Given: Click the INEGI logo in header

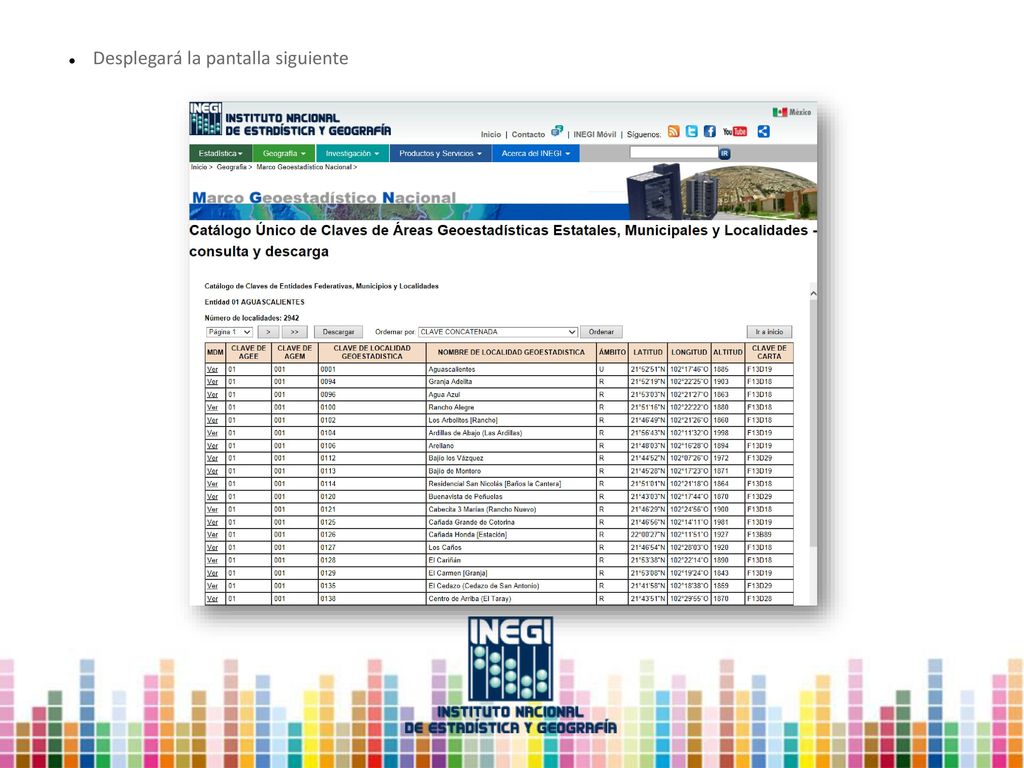Looking at the screenshot, I should pyautogui.click(x=206, y=118).
